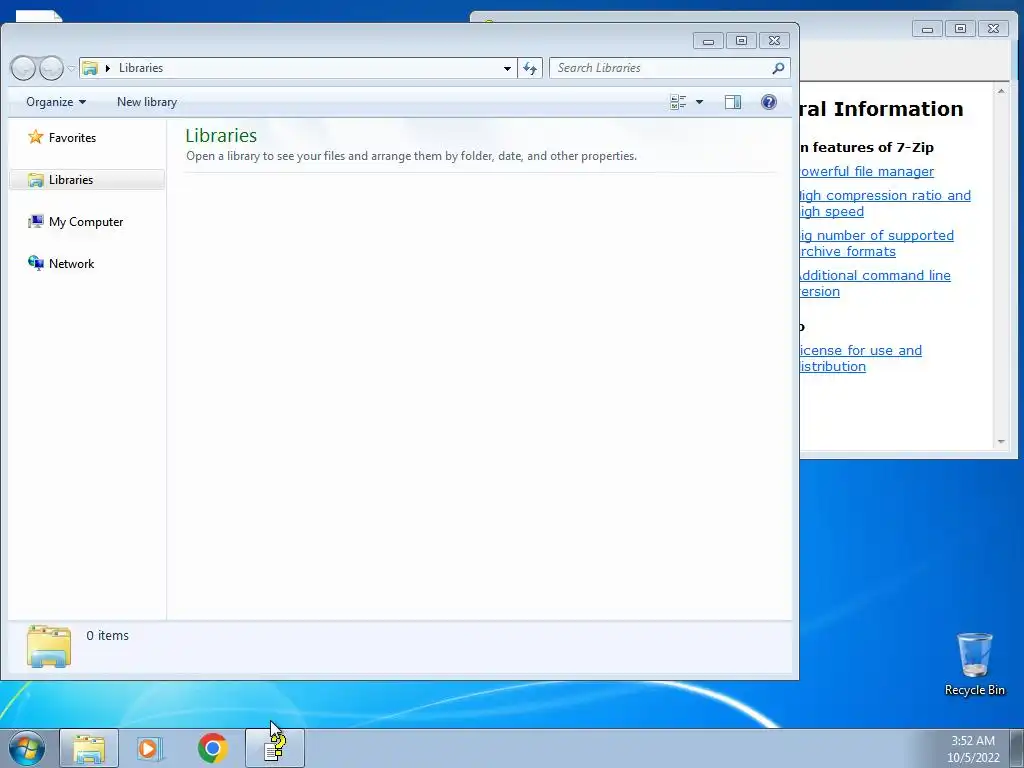
Task: Open the view options dropdown arrow
Action: coord(699,102)
